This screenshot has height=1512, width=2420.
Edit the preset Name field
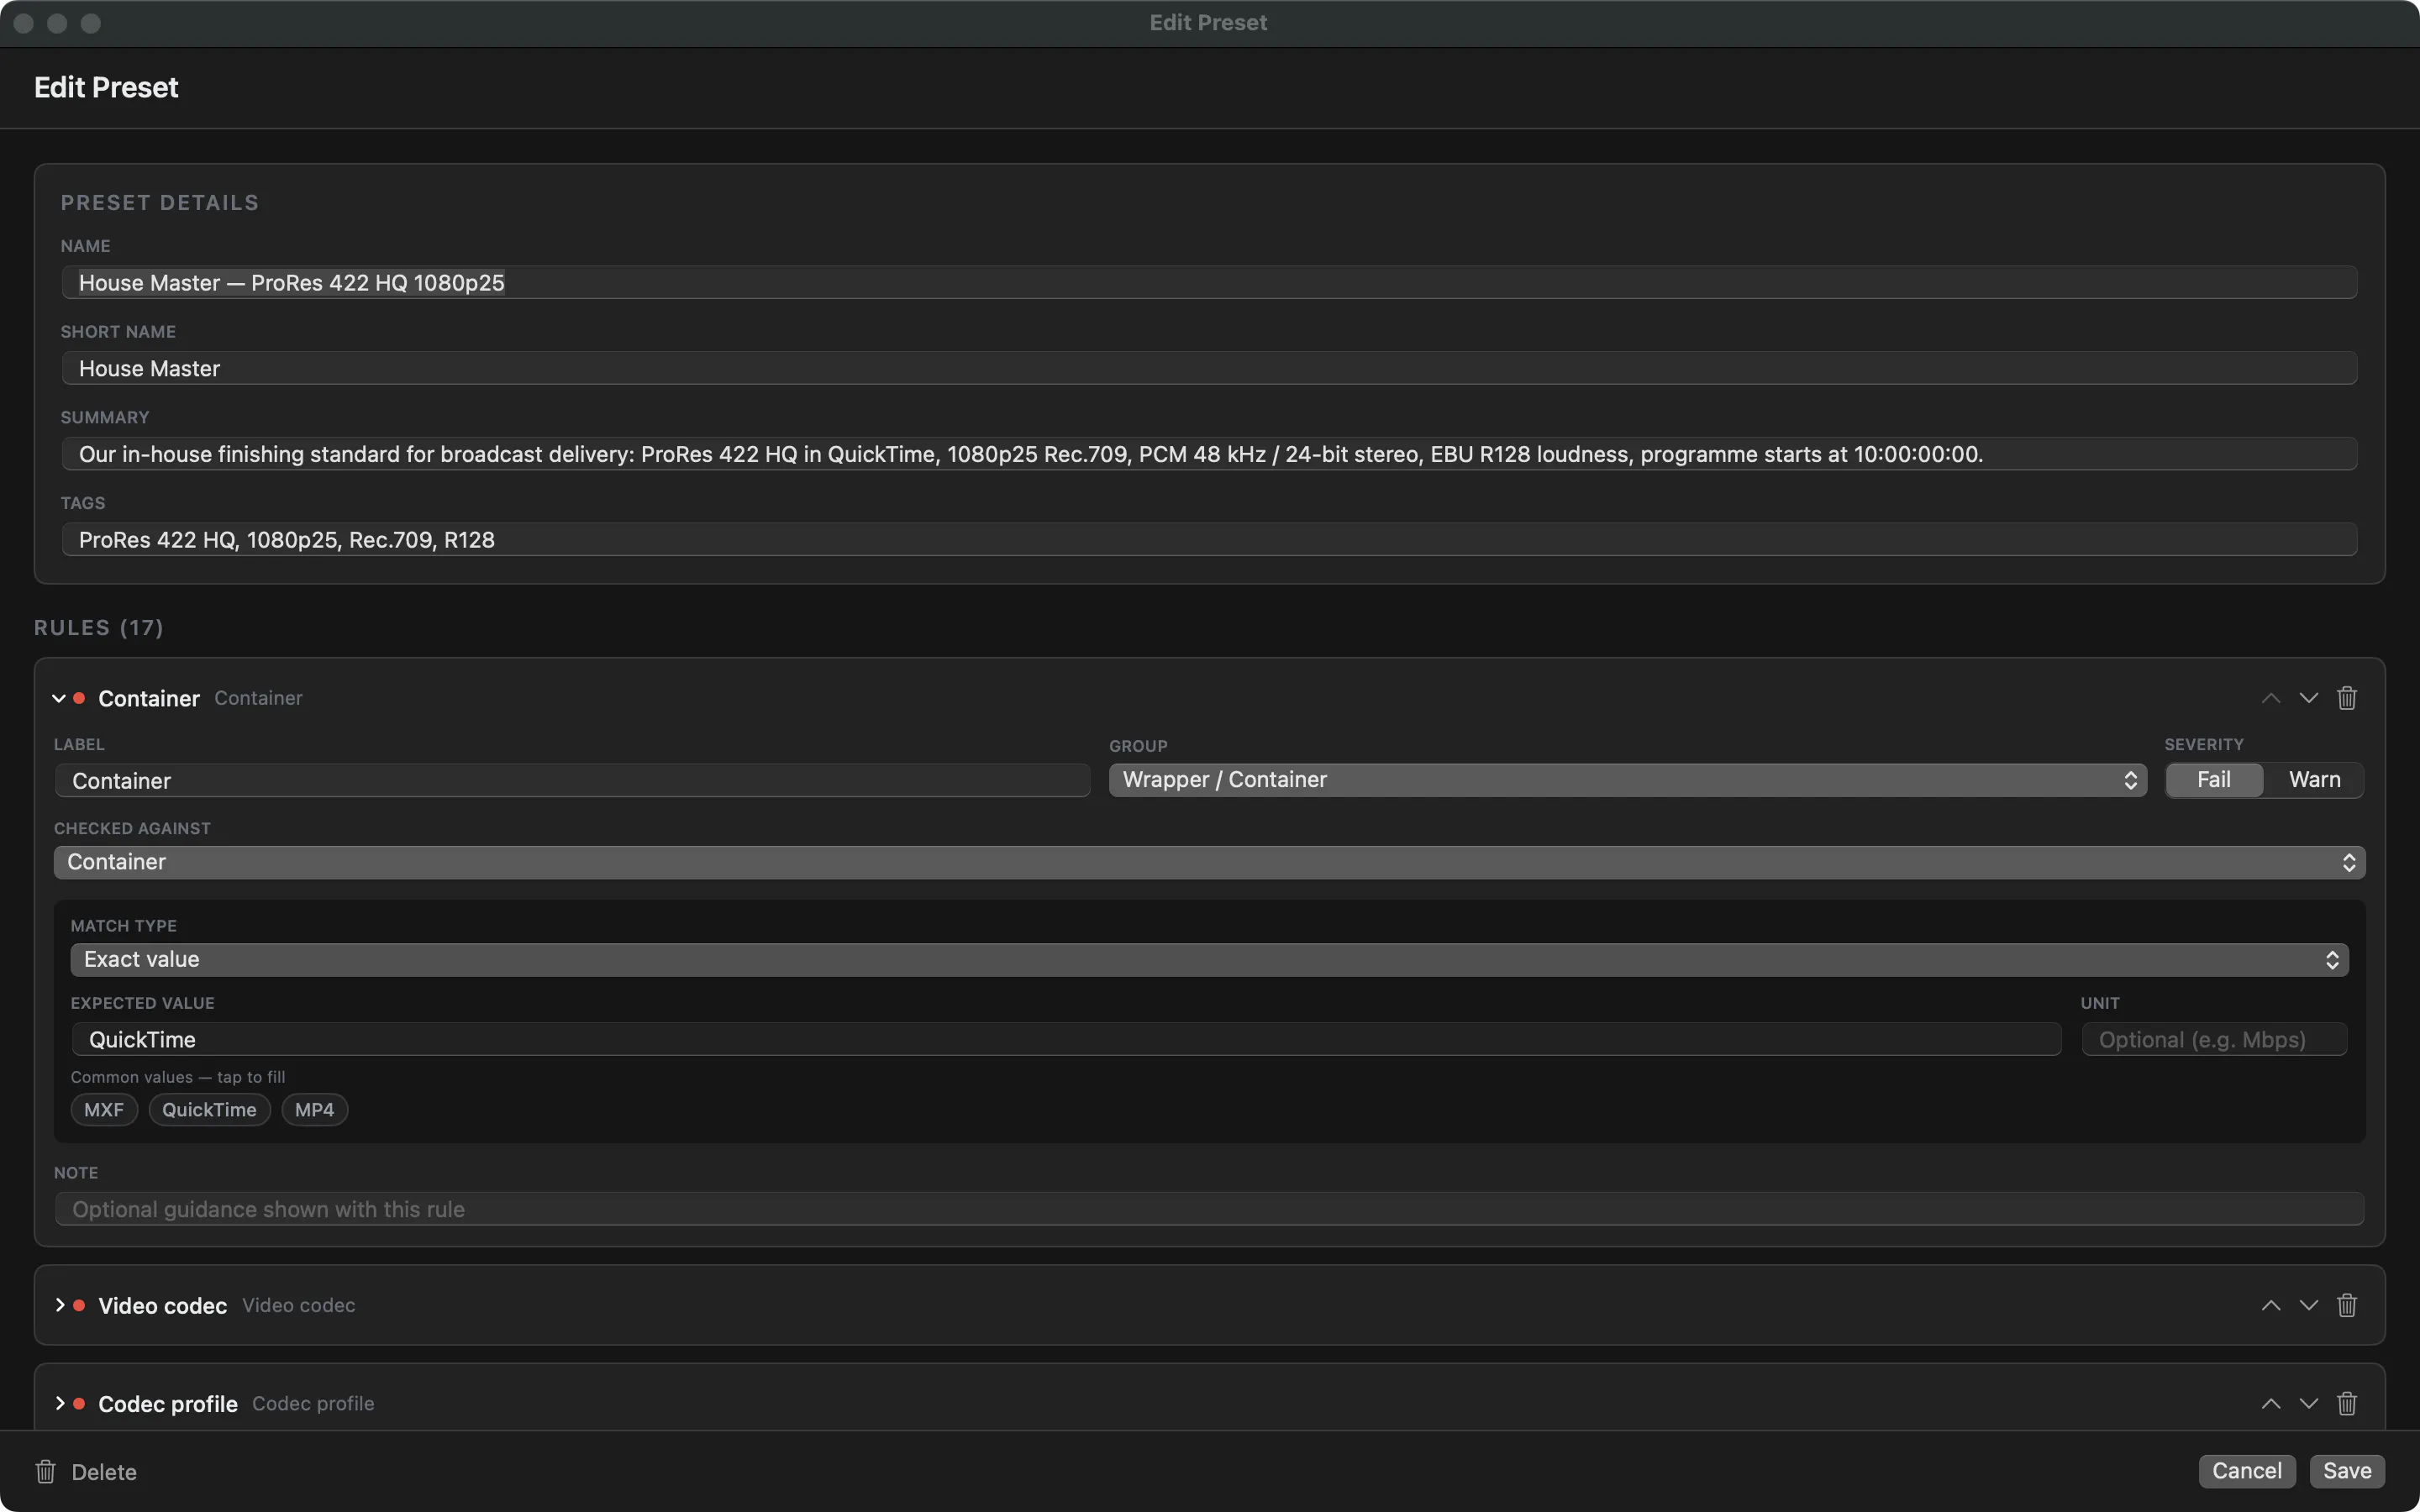[1209, 283]
